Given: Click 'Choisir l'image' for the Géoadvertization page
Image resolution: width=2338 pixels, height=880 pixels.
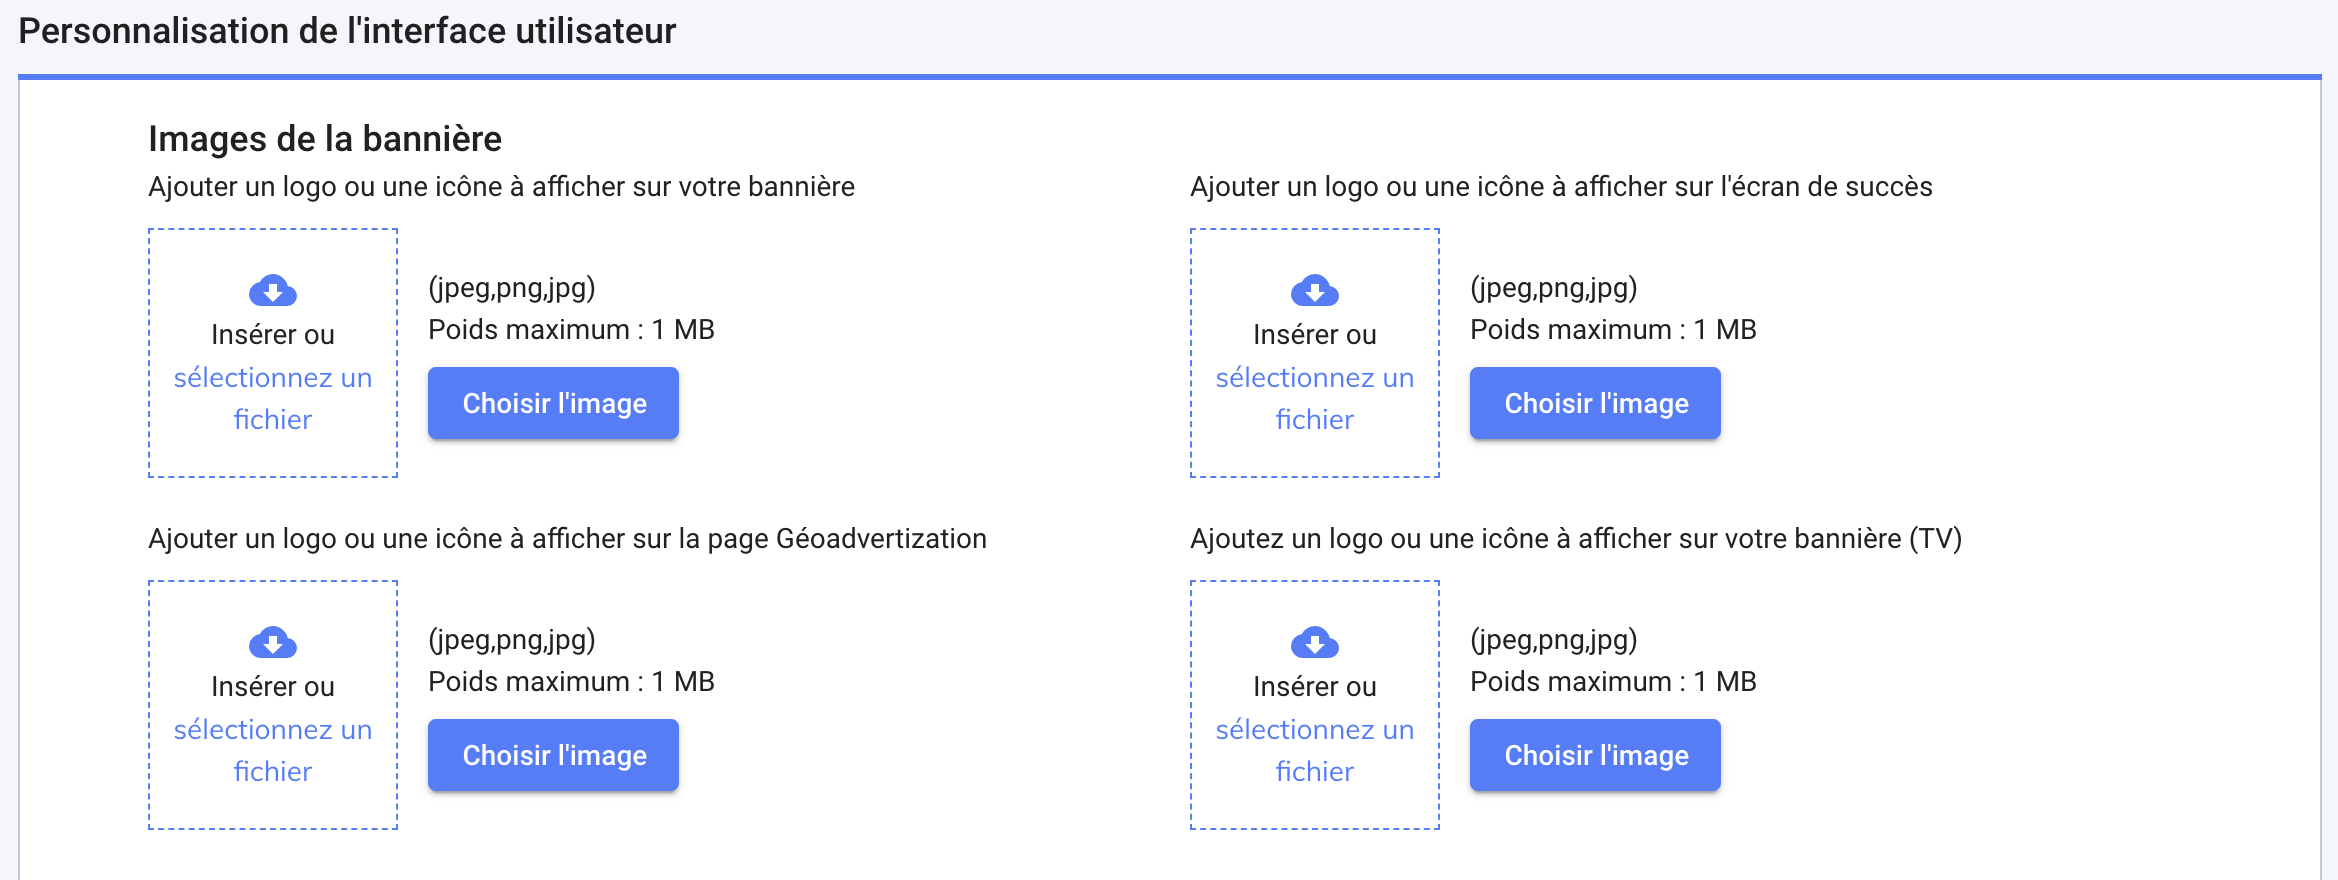Looking at the screenshot, I should click(x=552, y=755).
